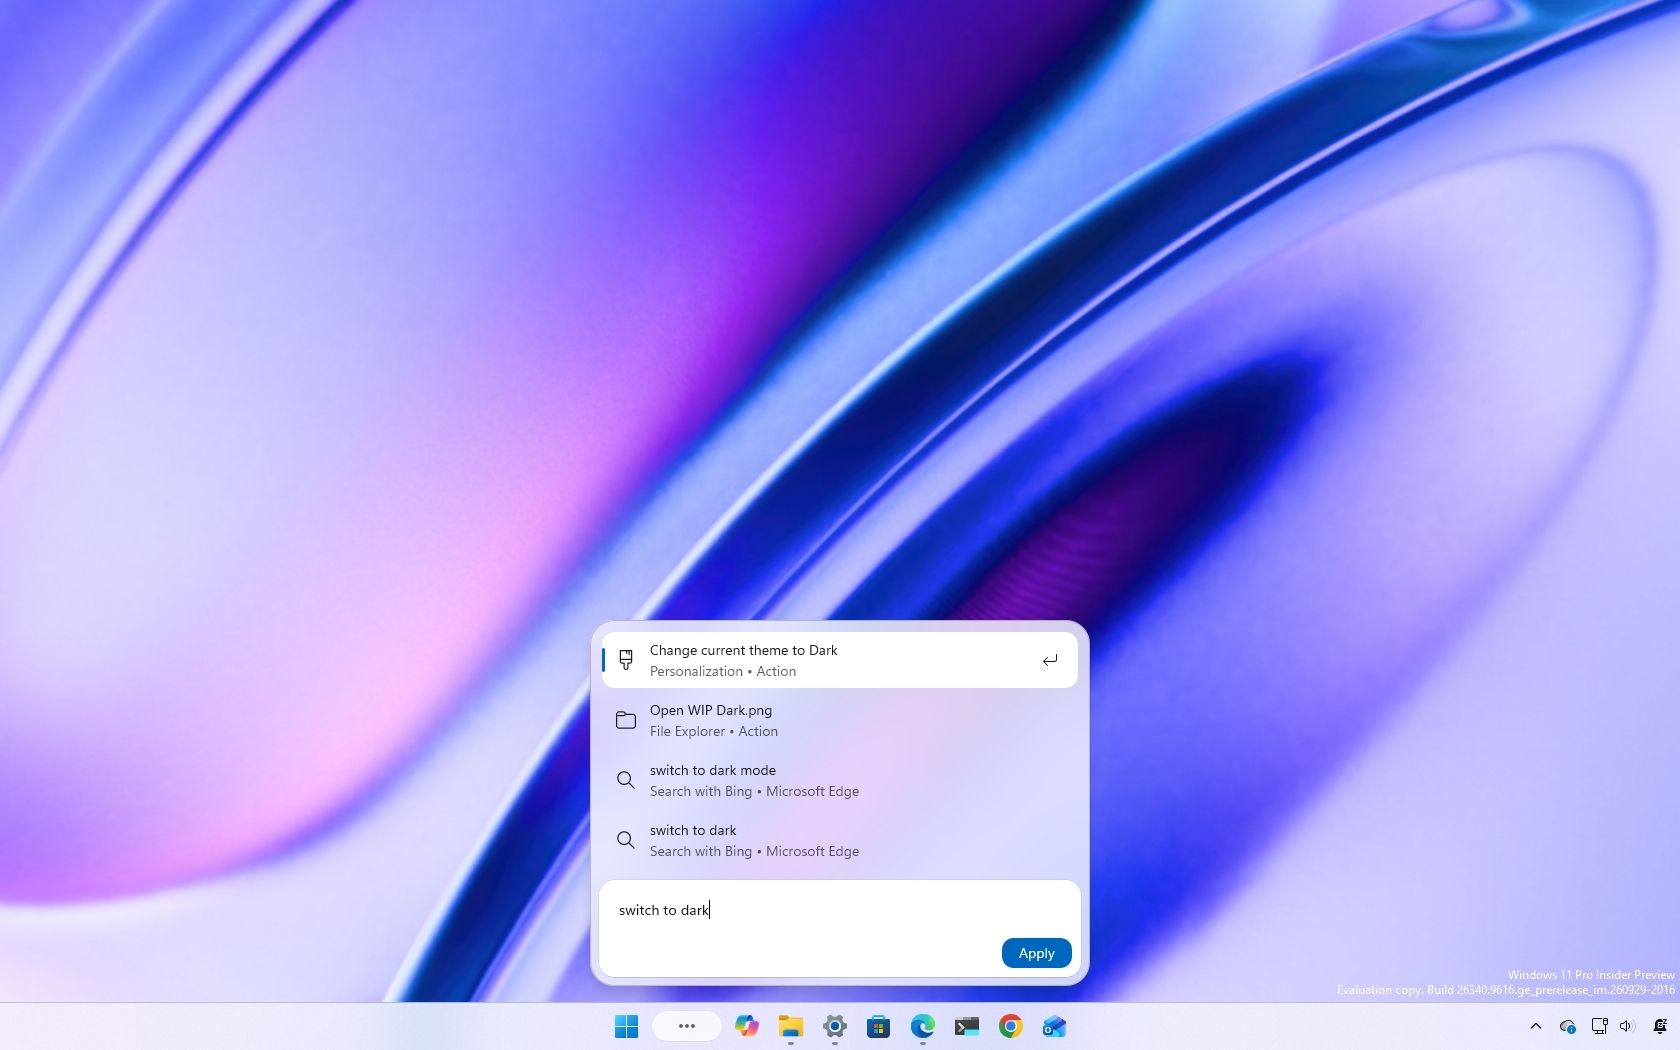Open the Windows Start menu
This screenshot has height=1050, width=1680.
pos(627,1026)
